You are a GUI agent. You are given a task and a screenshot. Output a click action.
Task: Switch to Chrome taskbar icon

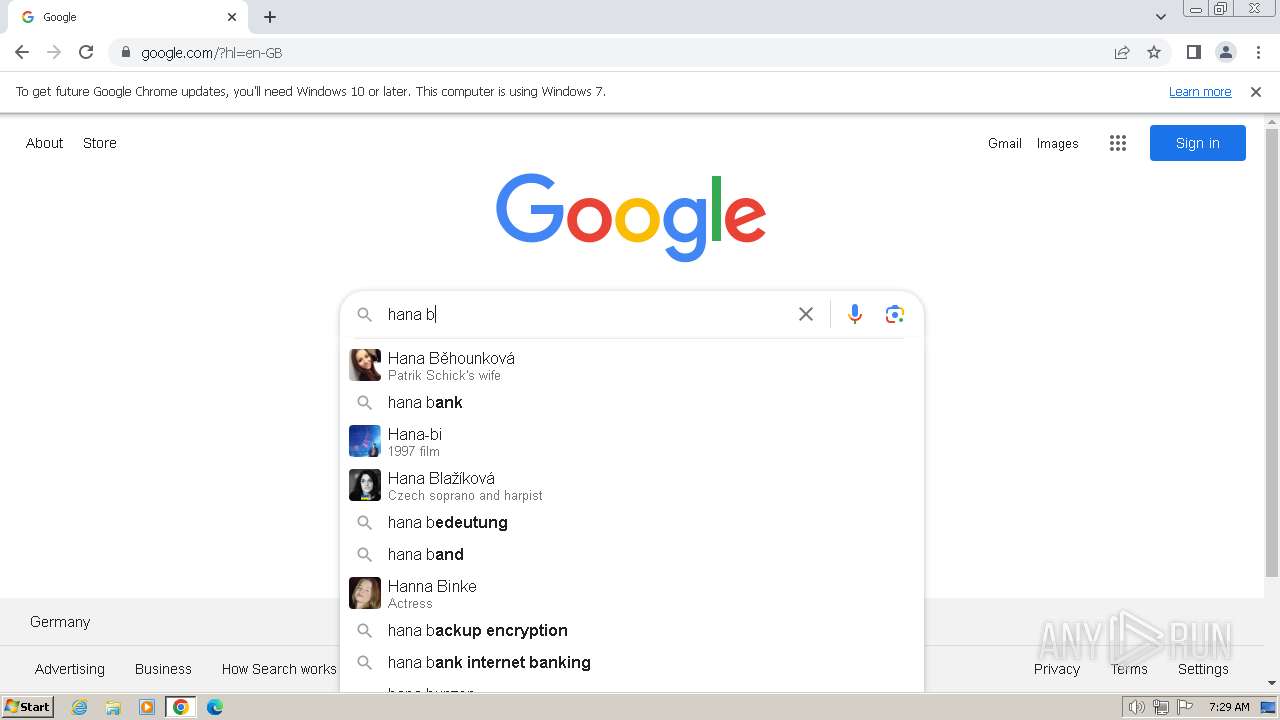click(x=181, y=707)
